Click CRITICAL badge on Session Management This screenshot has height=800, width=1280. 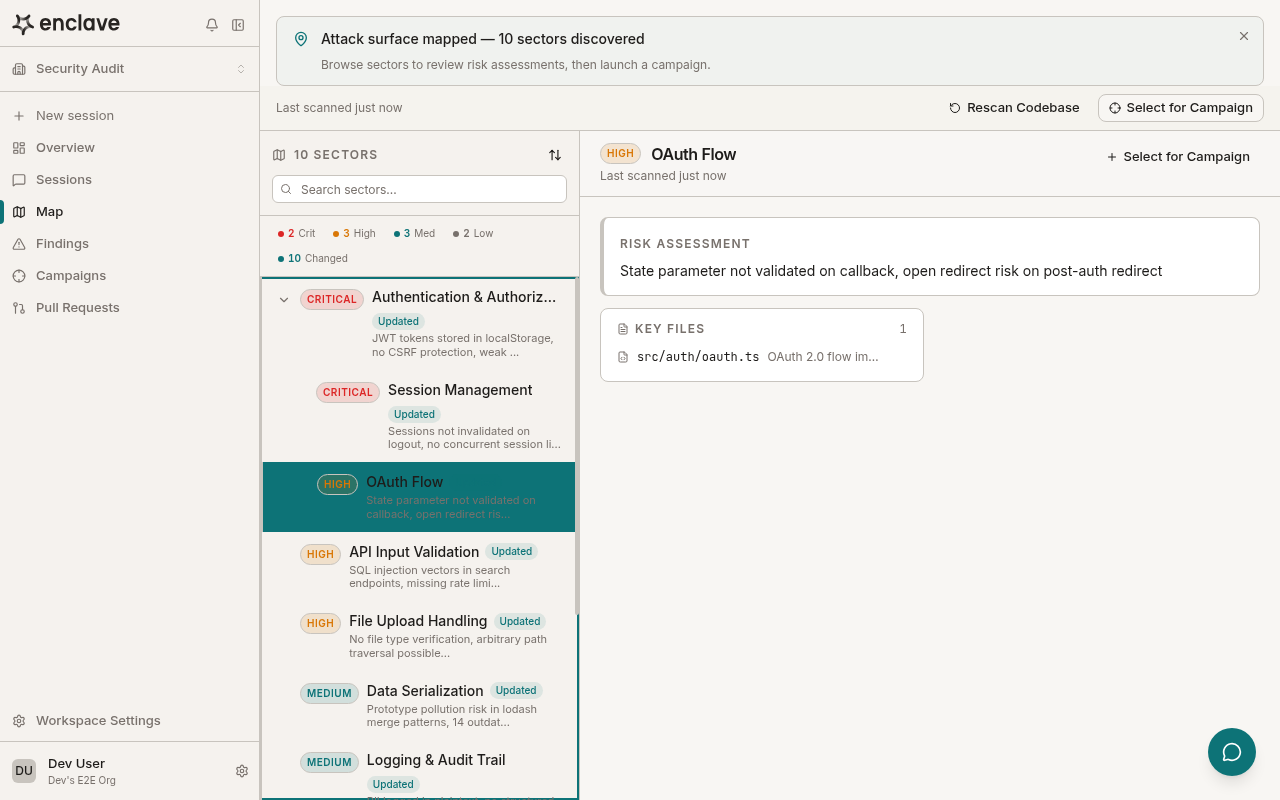[348, 392]
